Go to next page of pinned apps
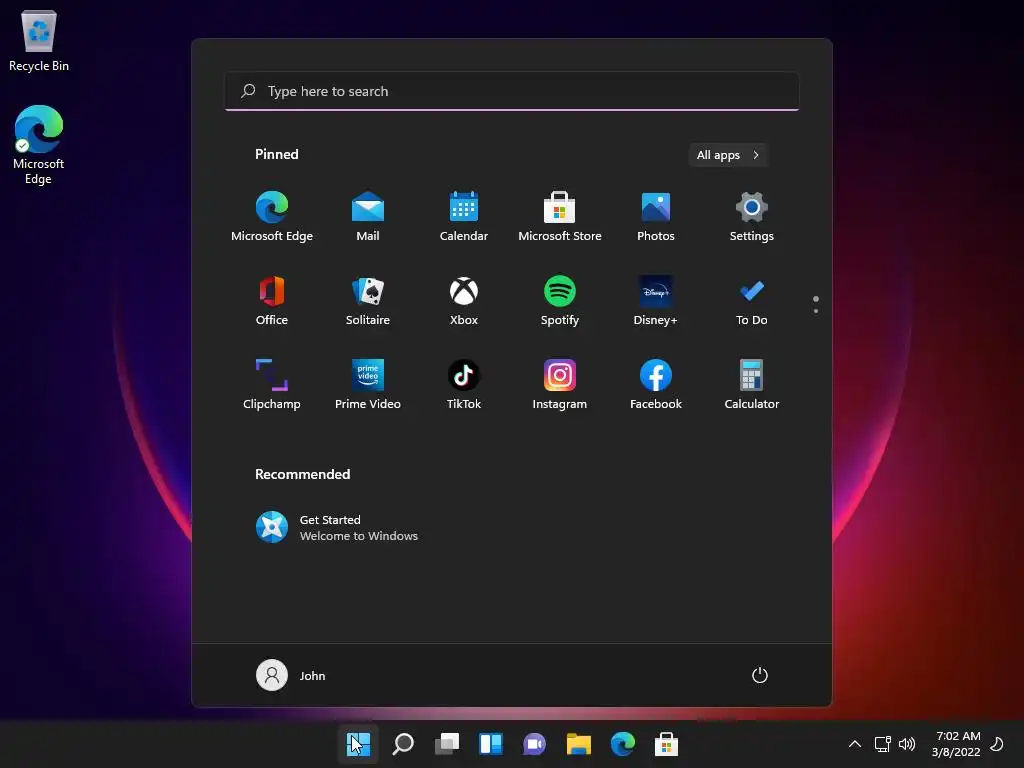 pos(816,311)
